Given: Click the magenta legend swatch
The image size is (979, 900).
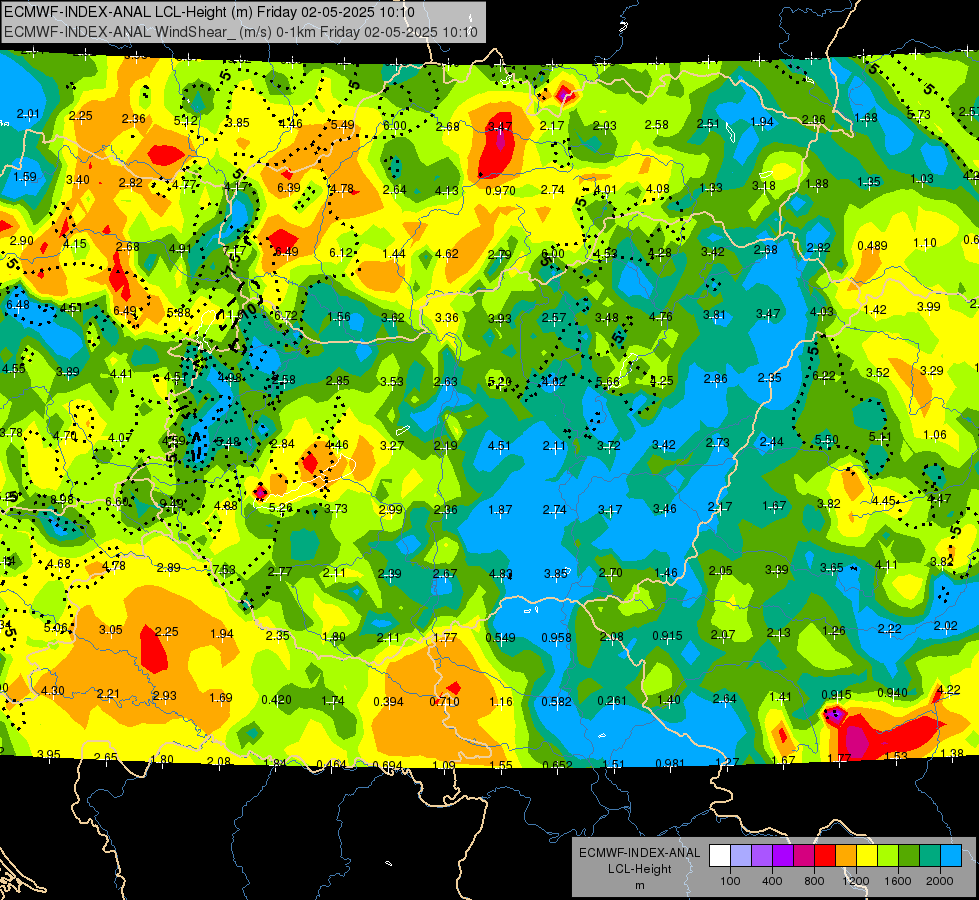Looking at the screenshot, I should point(804,856).
